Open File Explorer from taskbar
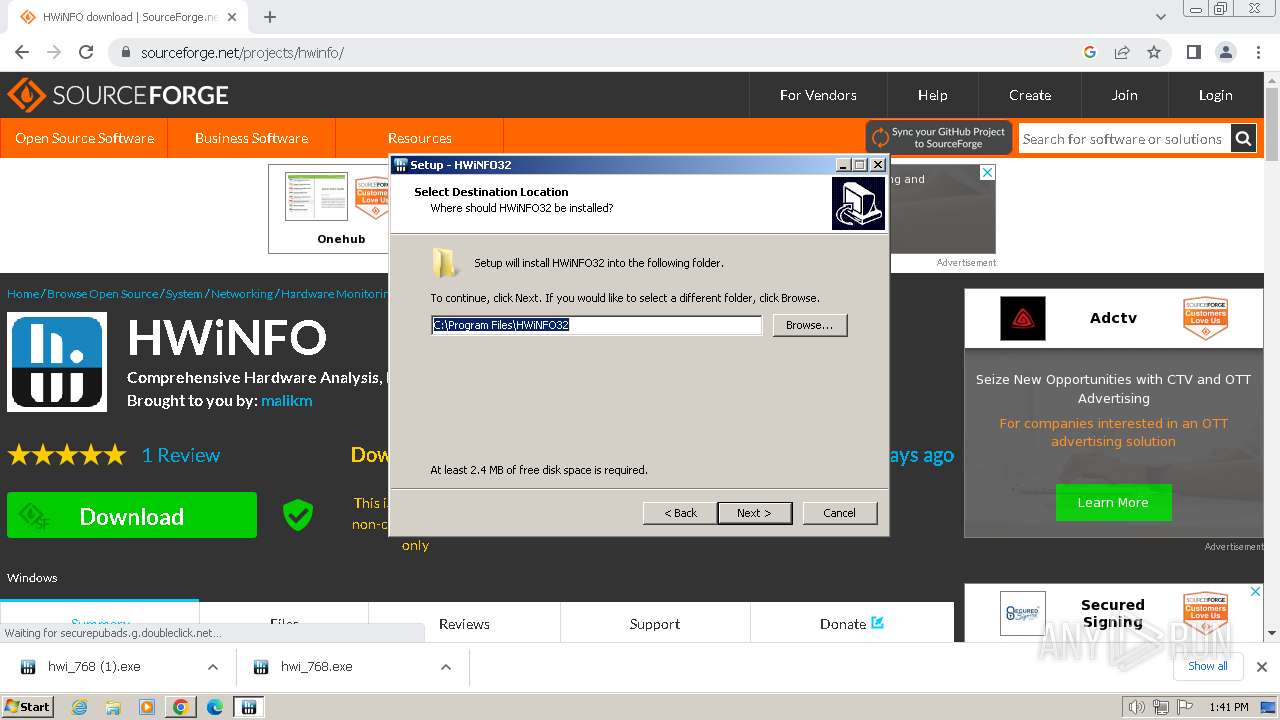 (113, 707)
